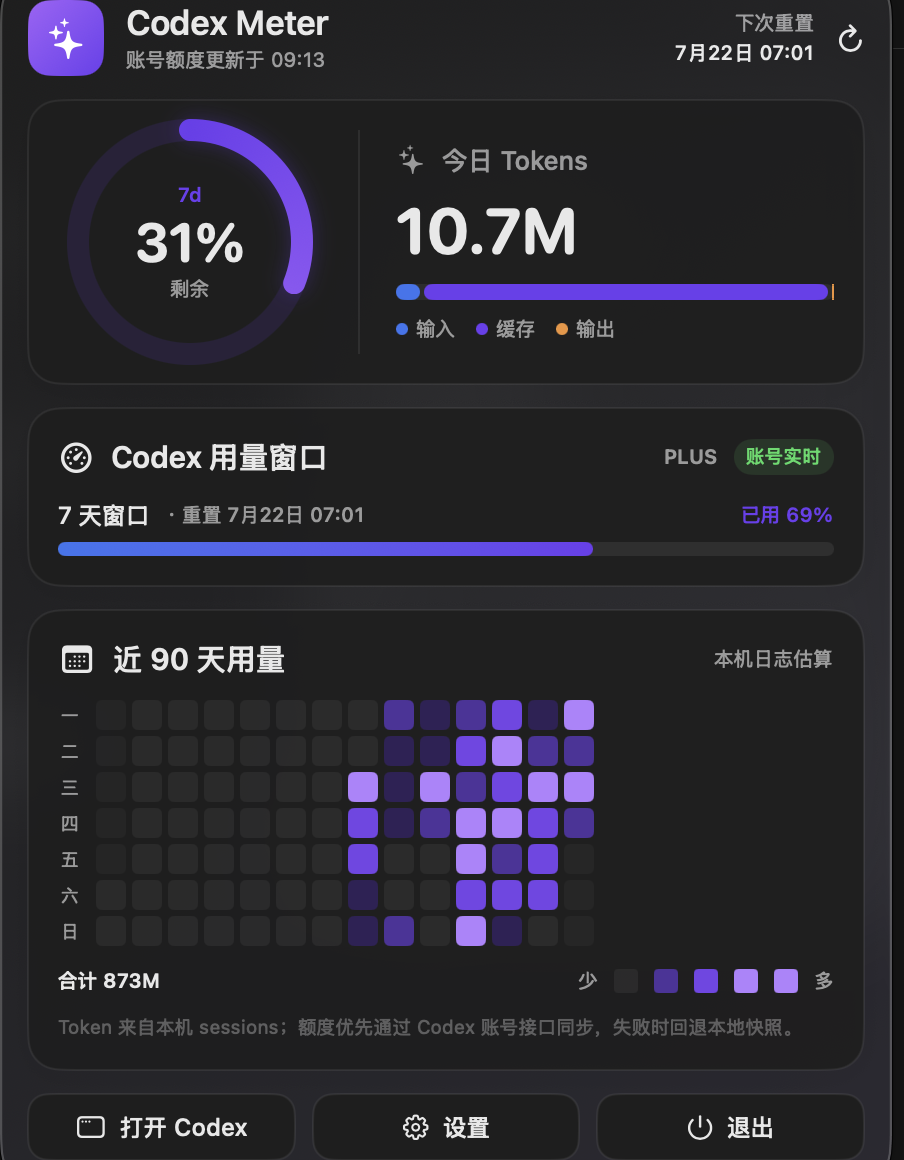Image resolution: width=904 pixels, height=1160 pixels.
Task: Click the window icon in 打开 Codex button
Action: pos(91,1127)
